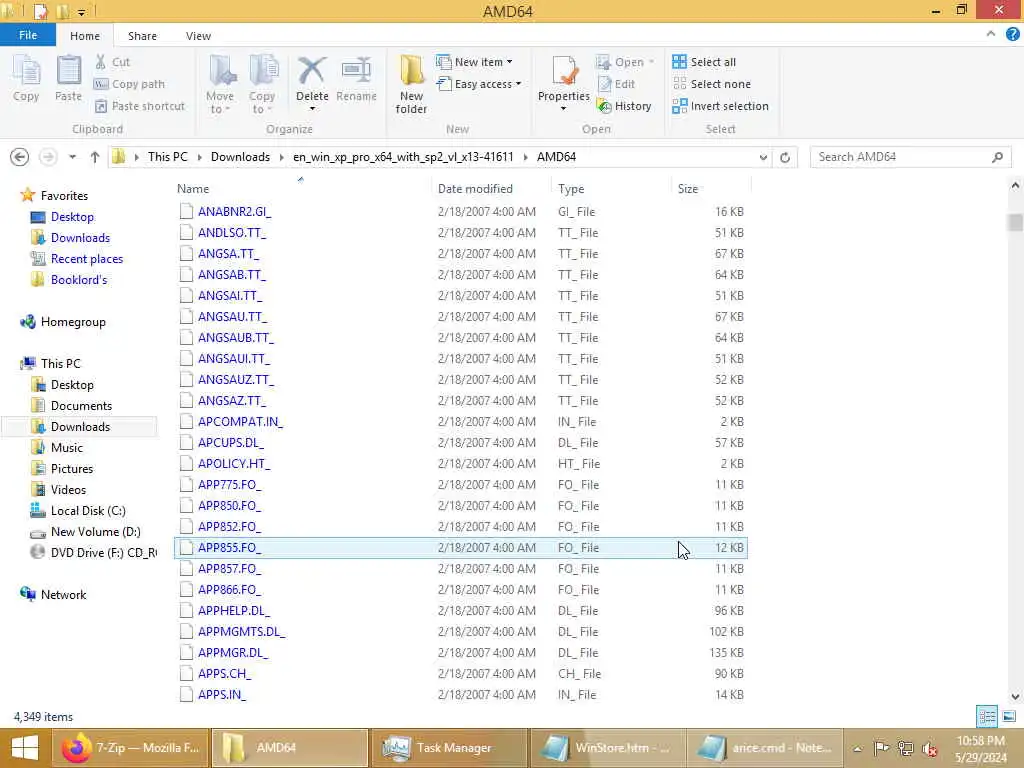Refresh the AMD64 folder view
This screenshot has width=1024, height=768.
tap(785, 157)
